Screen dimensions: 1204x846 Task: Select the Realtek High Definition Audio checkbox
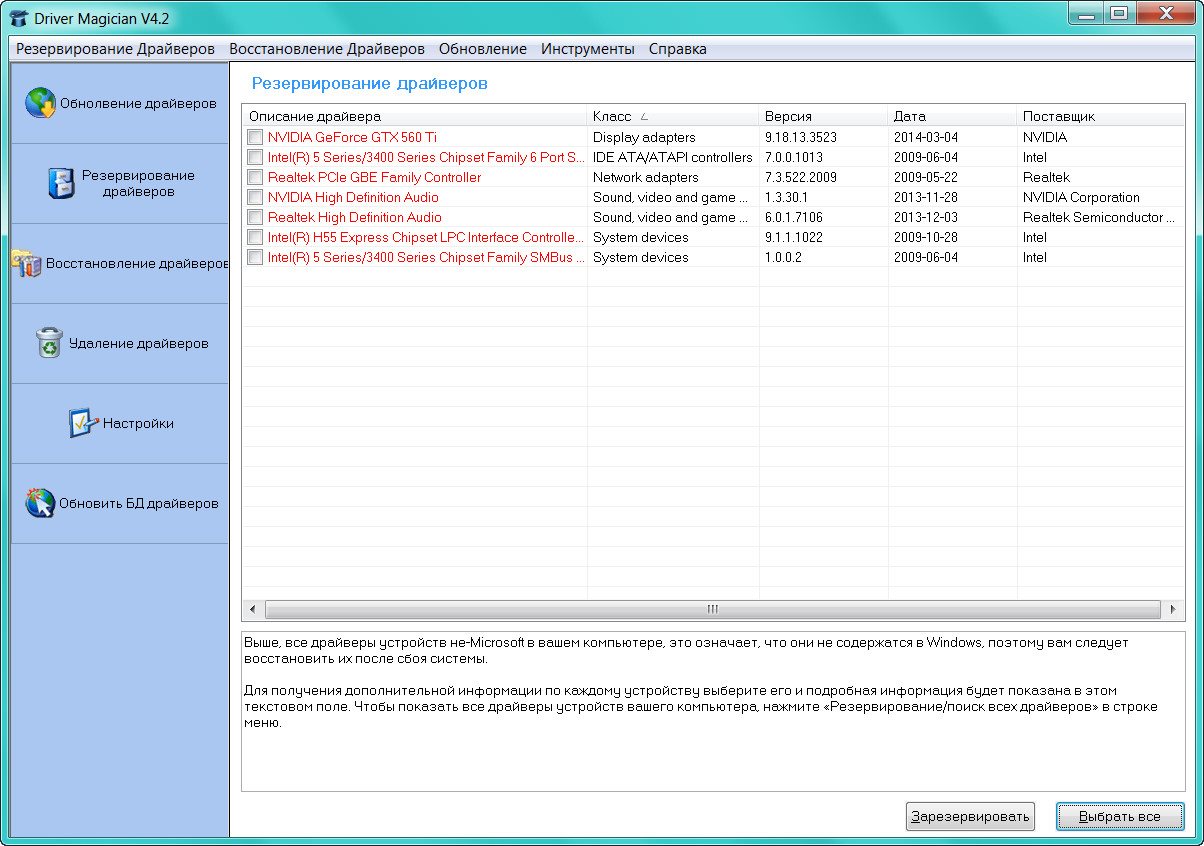256,217
